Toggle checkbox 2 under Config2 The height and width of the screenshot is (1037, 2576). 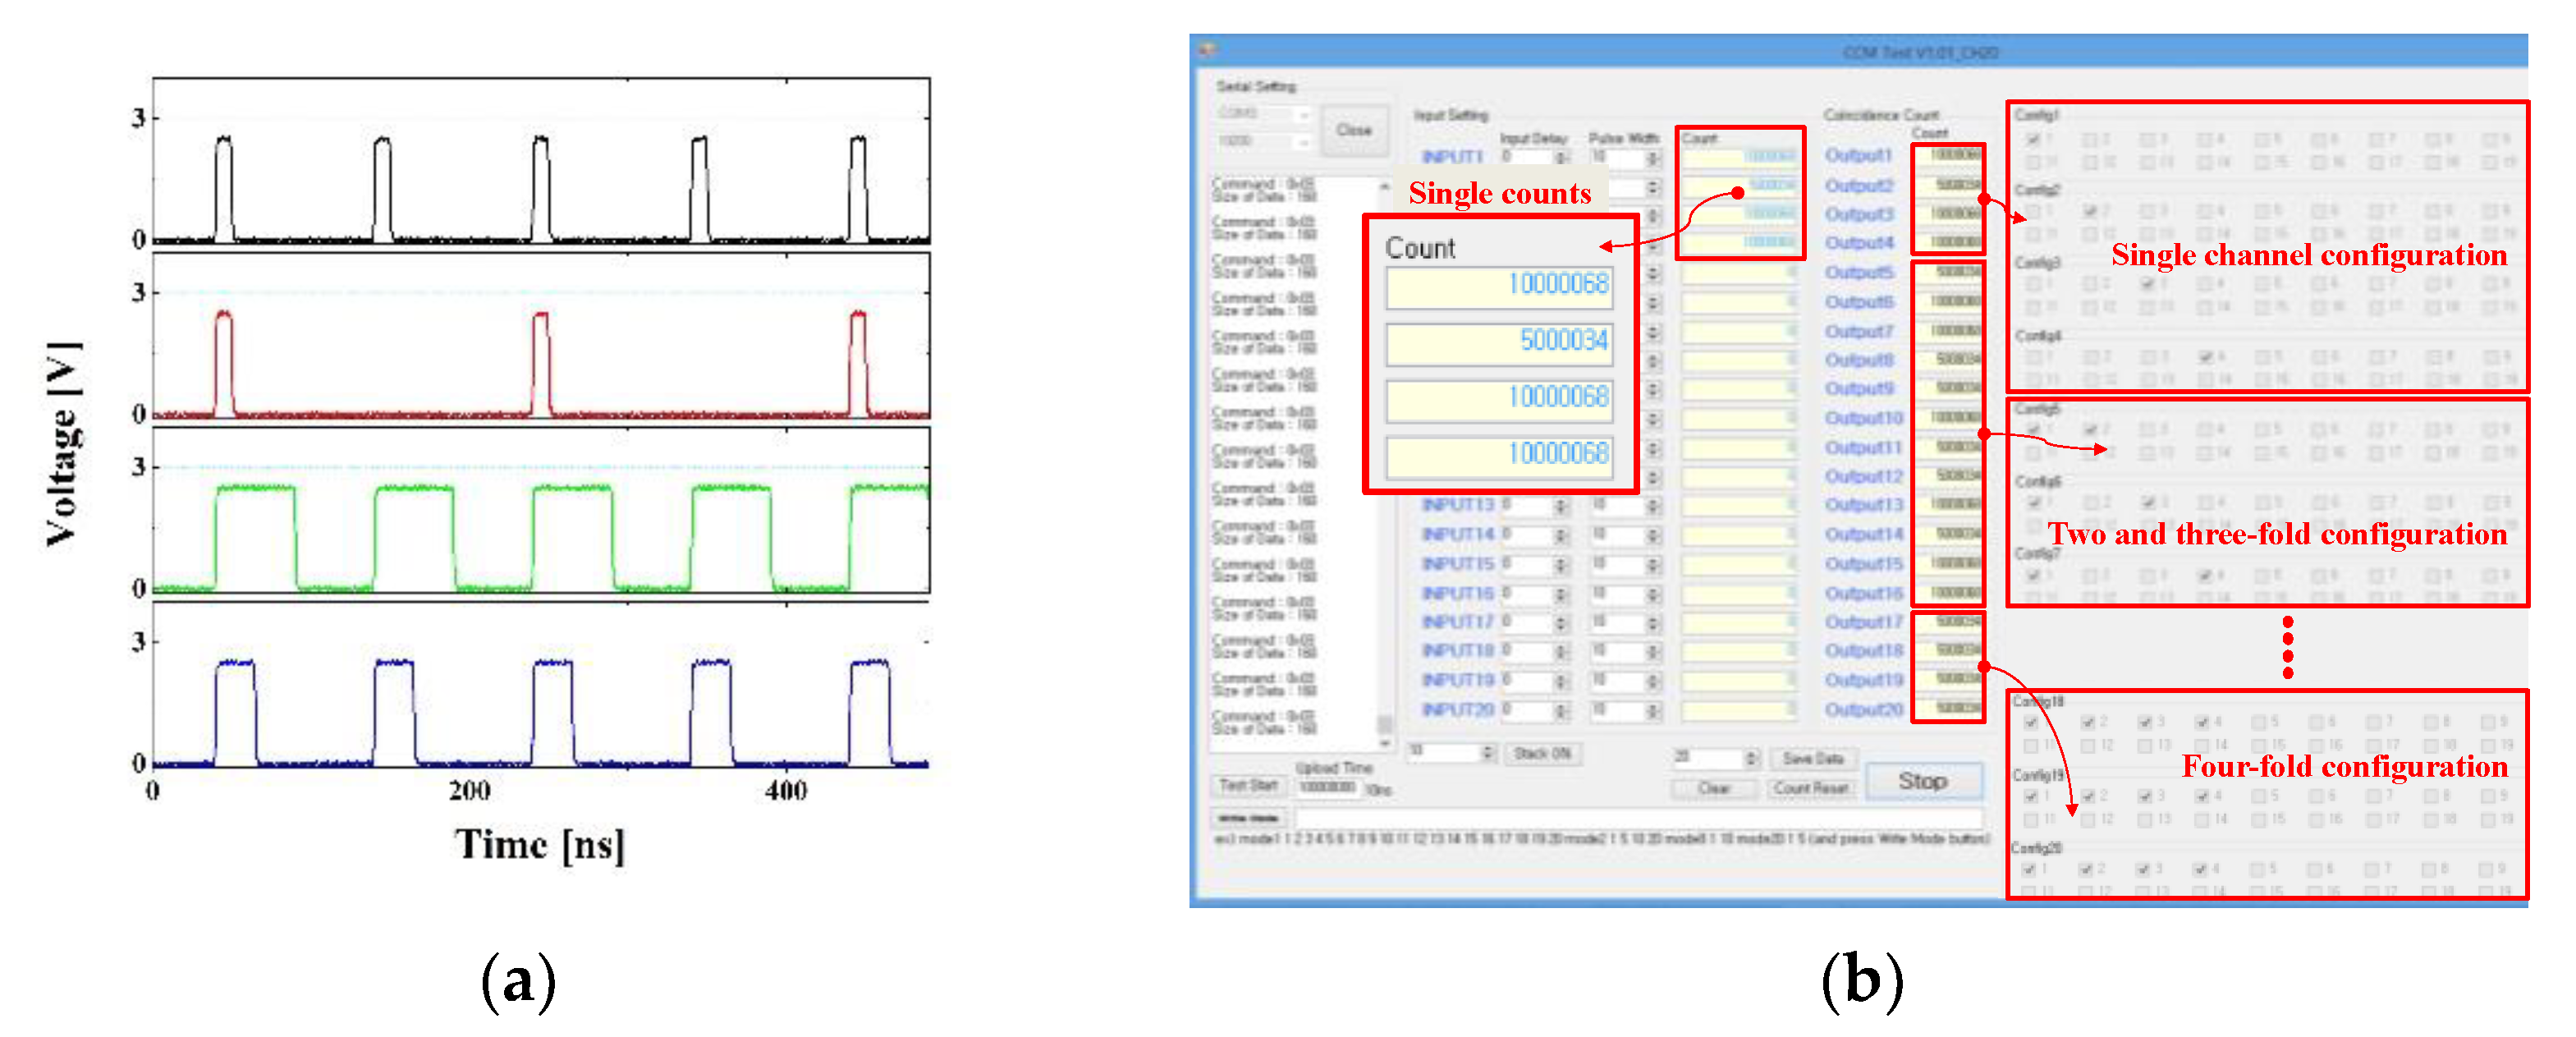click(2089, 211)
